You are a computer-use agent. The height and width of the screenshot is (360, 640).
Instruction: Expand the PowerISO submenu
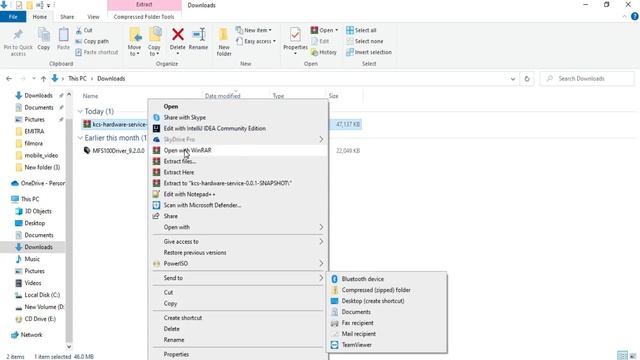(239, 264)
